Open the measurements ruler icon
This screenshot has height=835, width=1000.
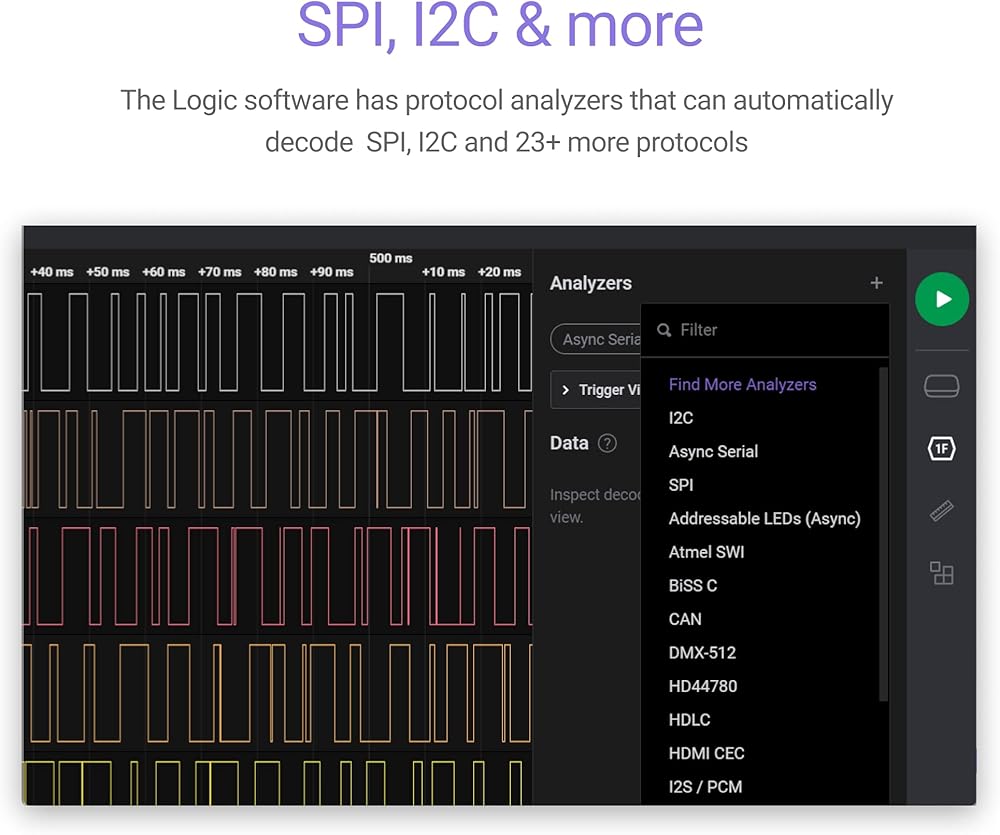941,511
